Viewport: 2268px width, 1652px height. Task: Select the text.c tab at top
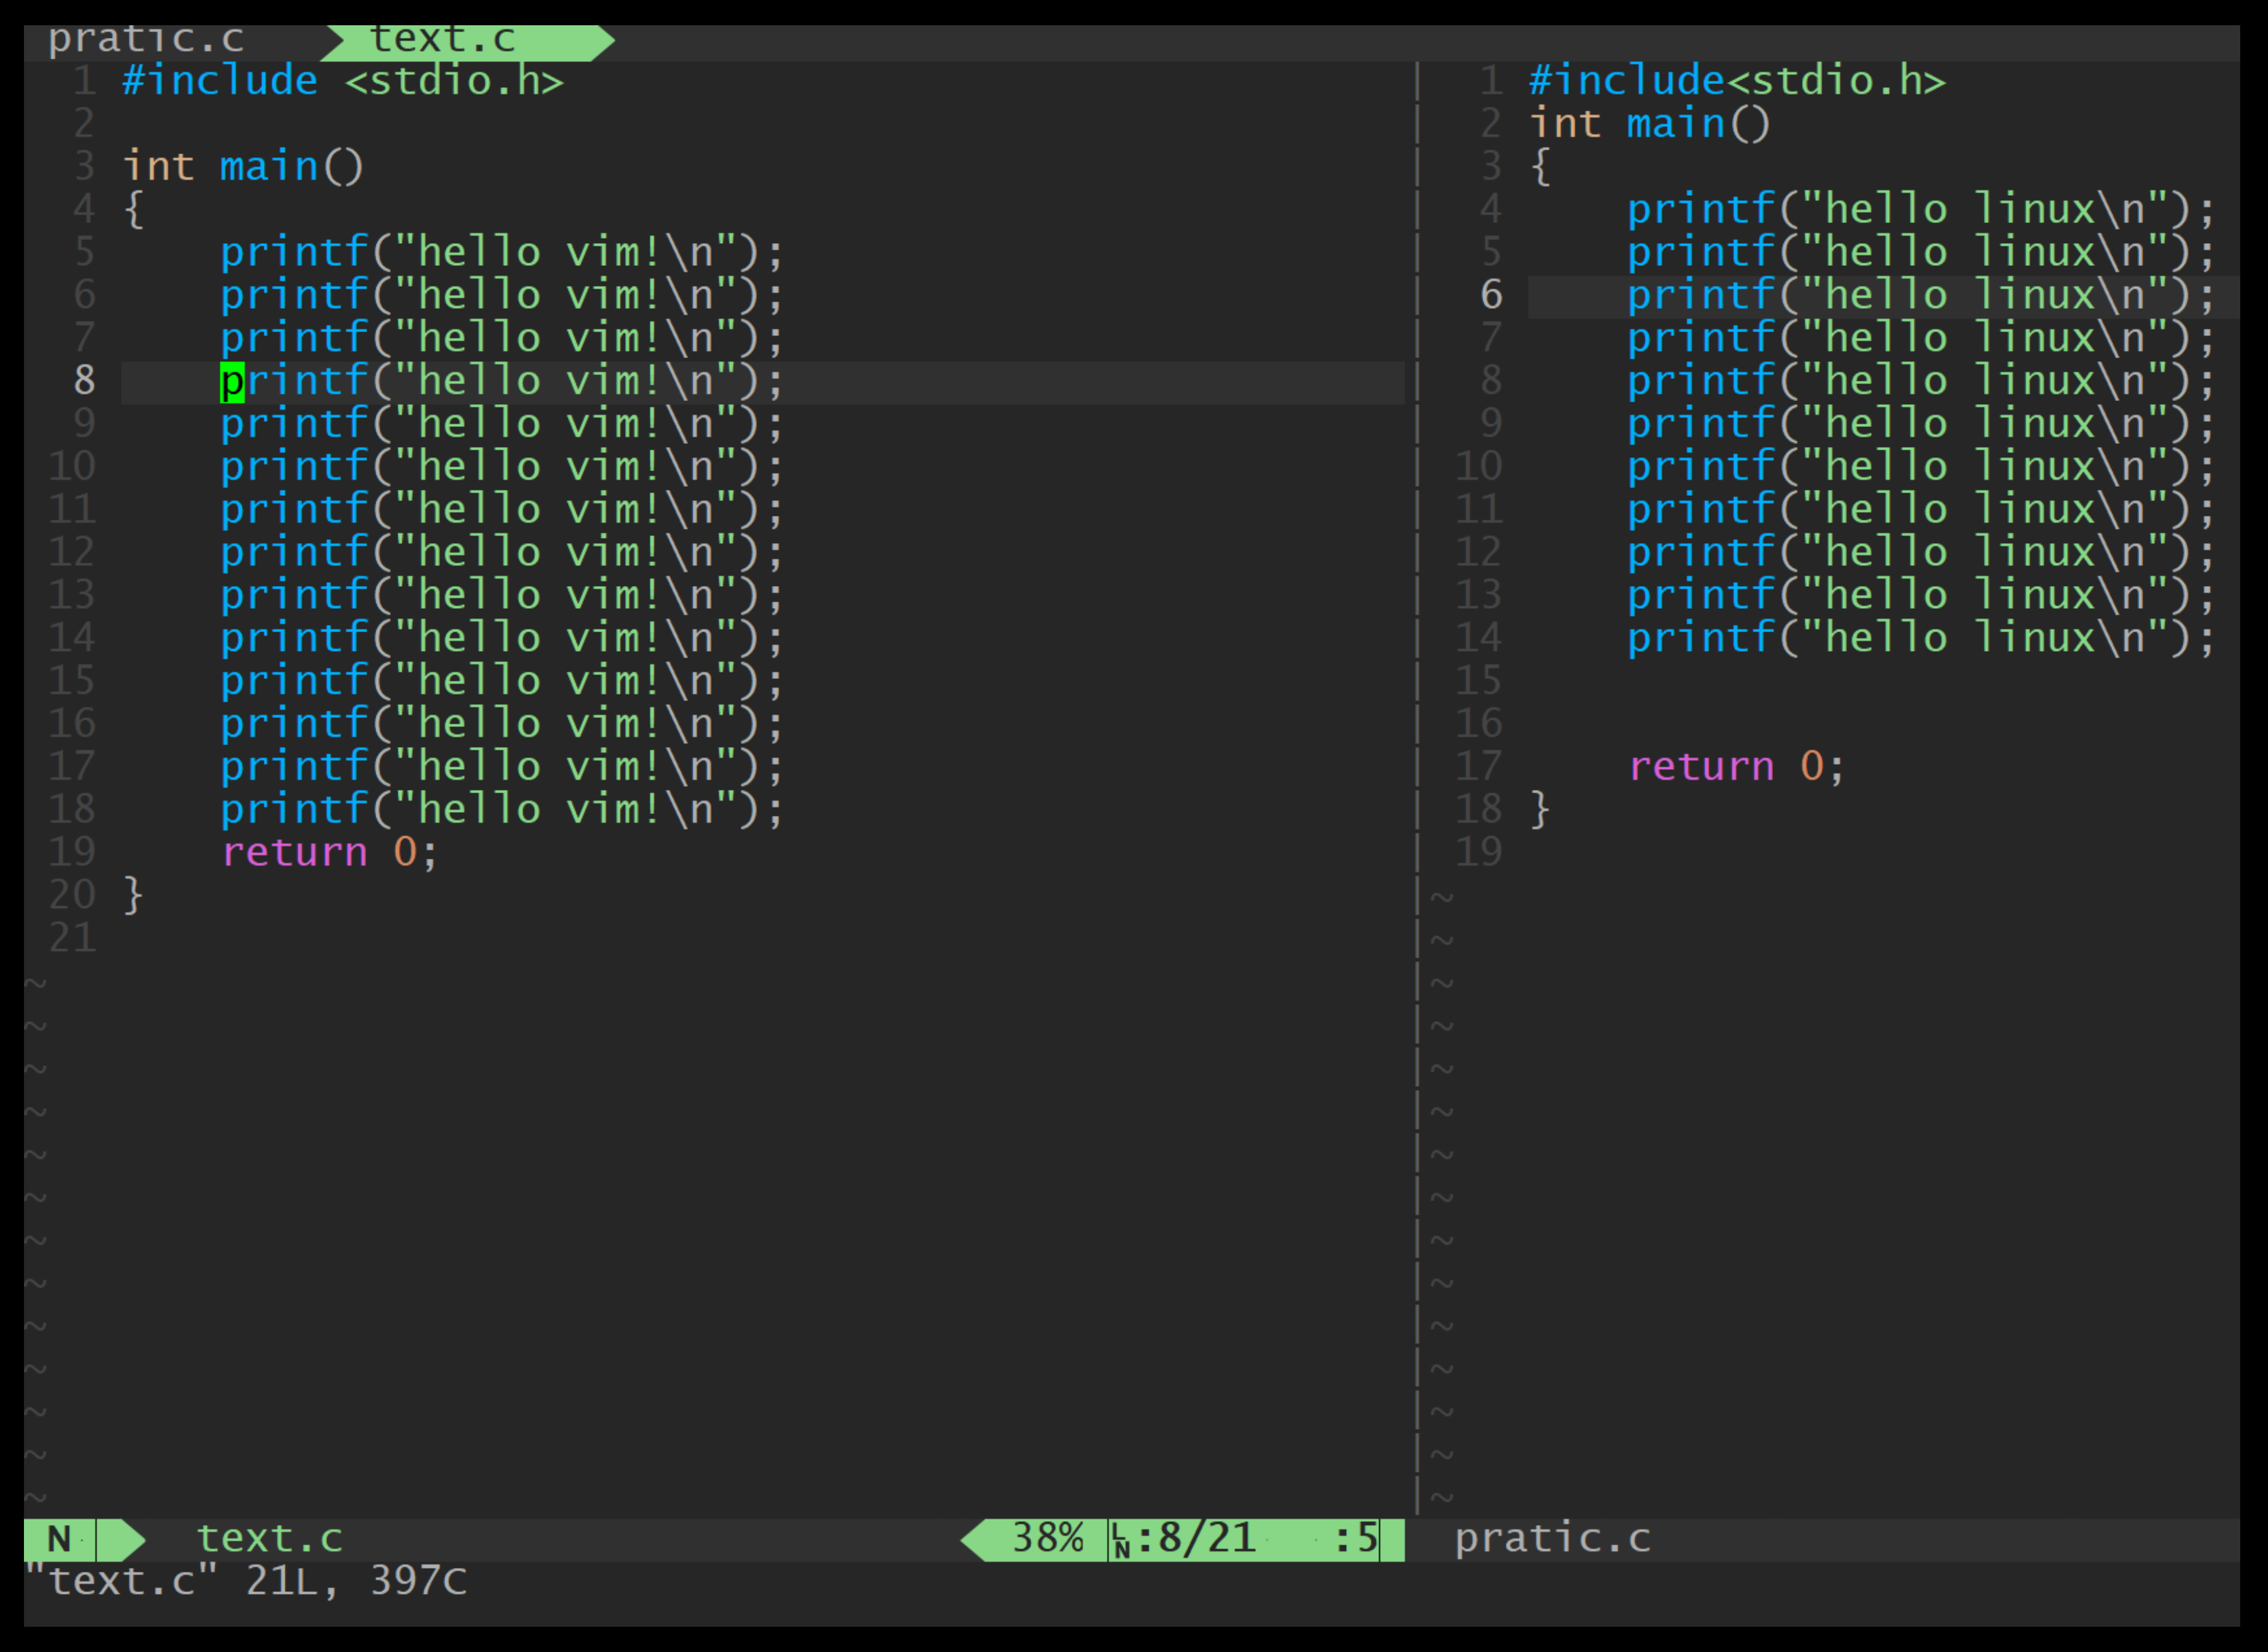click(x=443, y=40)
